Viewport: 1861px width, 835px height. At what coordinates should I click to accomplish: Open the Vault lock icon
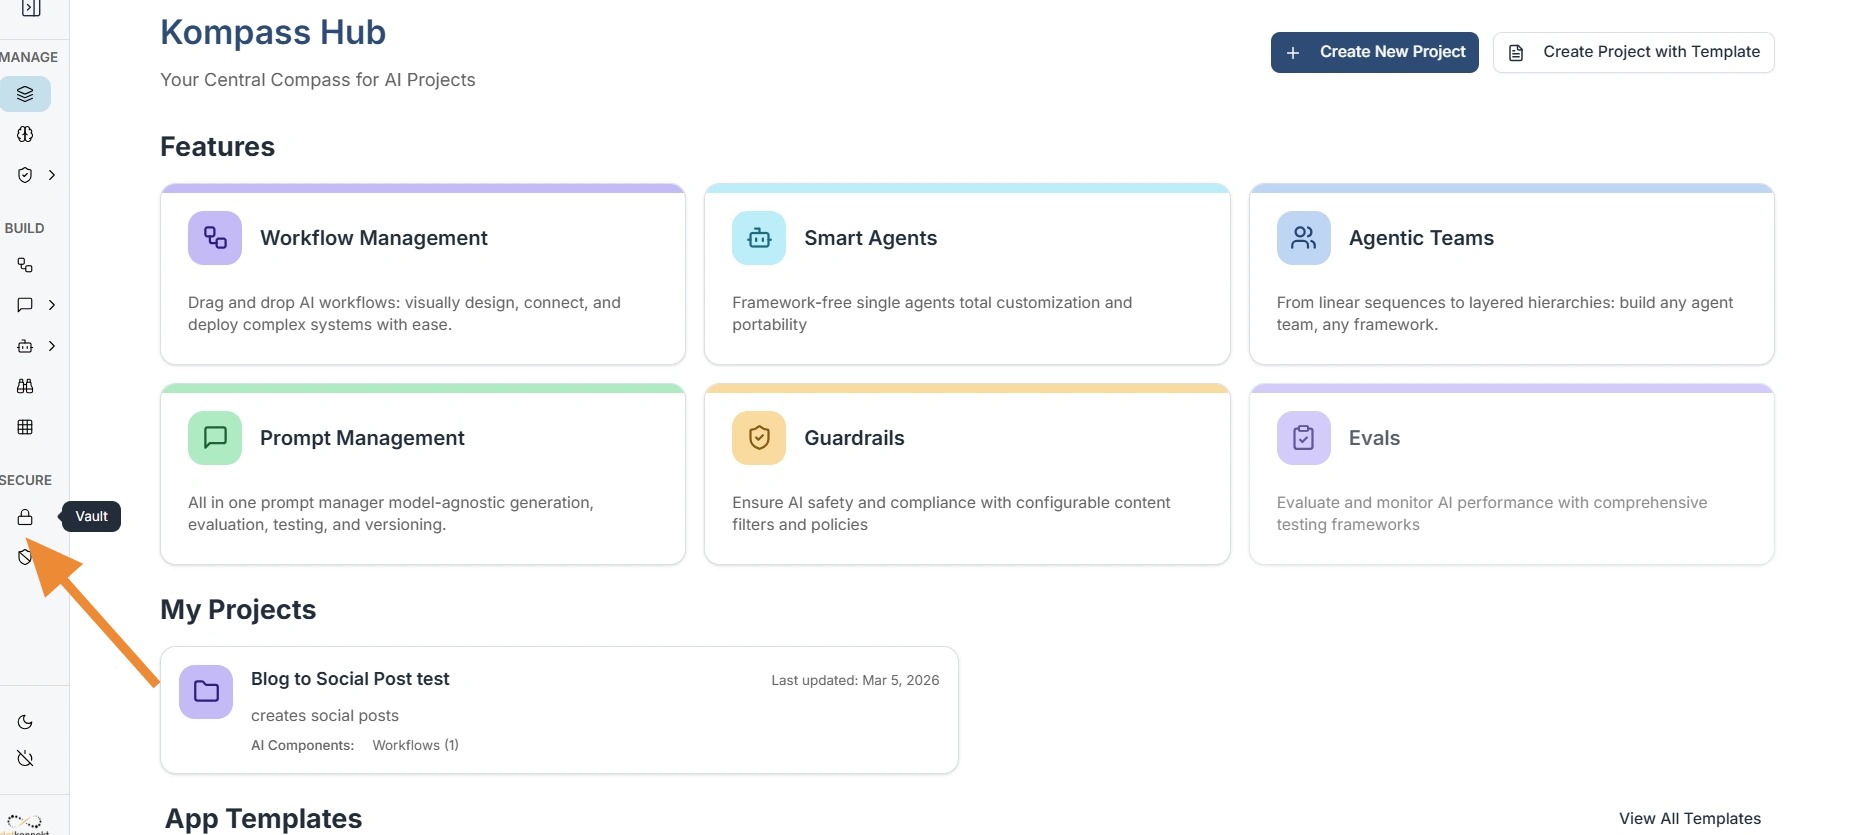(25, 517)
